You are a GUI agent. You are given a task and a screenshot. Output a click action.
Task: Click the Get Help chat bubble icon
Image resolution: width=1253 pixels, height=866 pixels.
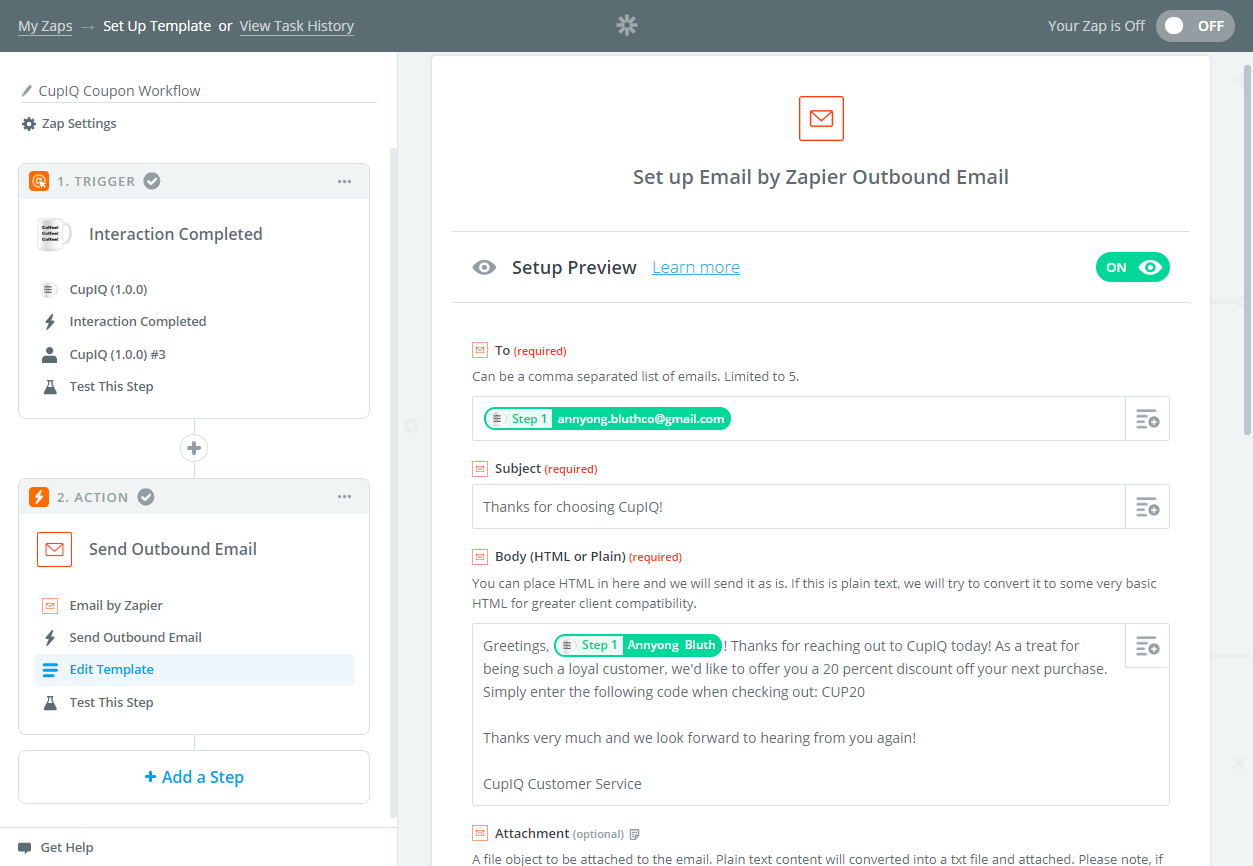(25, 848)
